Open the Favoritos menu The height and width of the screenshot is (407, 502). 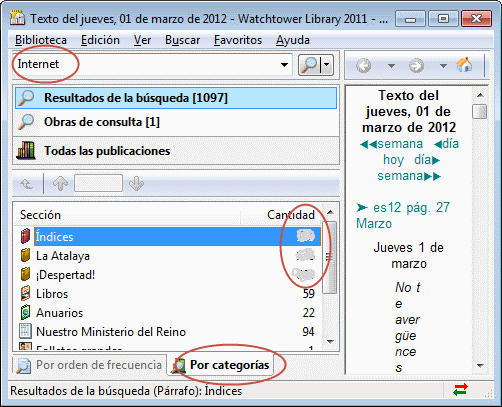(238, 40)
